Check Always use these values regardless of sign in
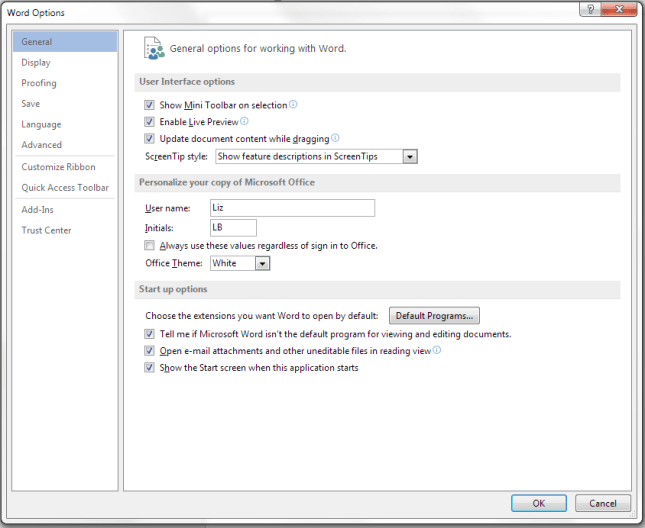Image resolution: width=645 pixels, height=528 pixels. [150, 245]
